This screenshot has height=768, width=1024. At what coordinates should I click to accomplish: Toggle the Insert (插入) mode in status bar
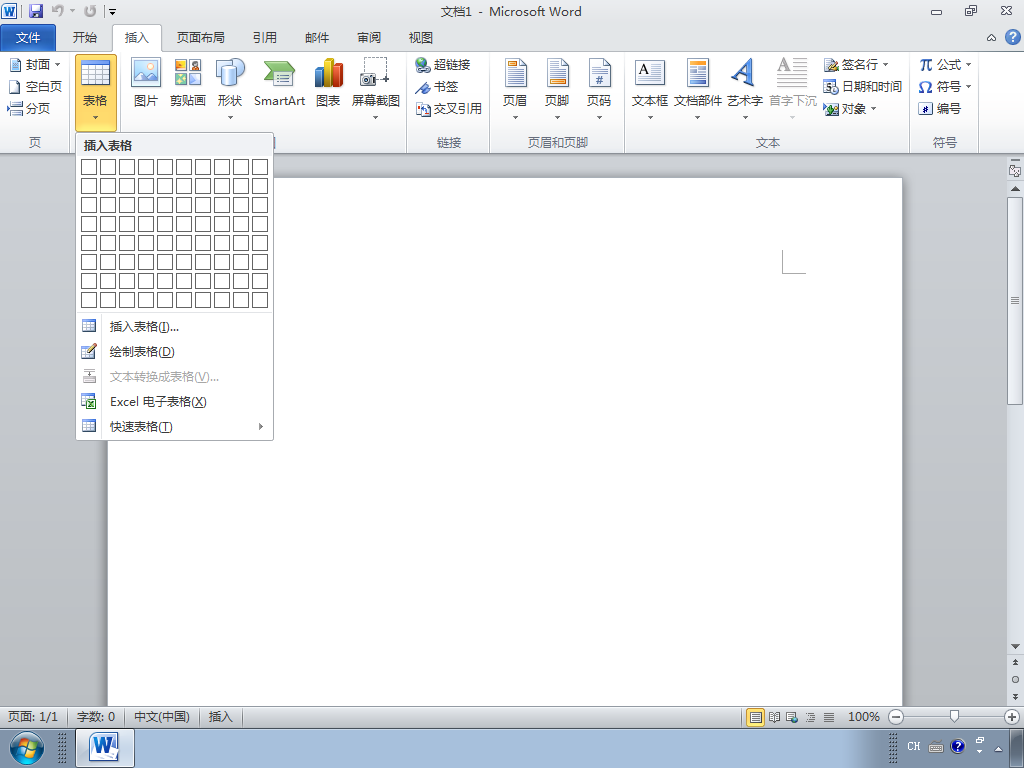pos(220,717)
